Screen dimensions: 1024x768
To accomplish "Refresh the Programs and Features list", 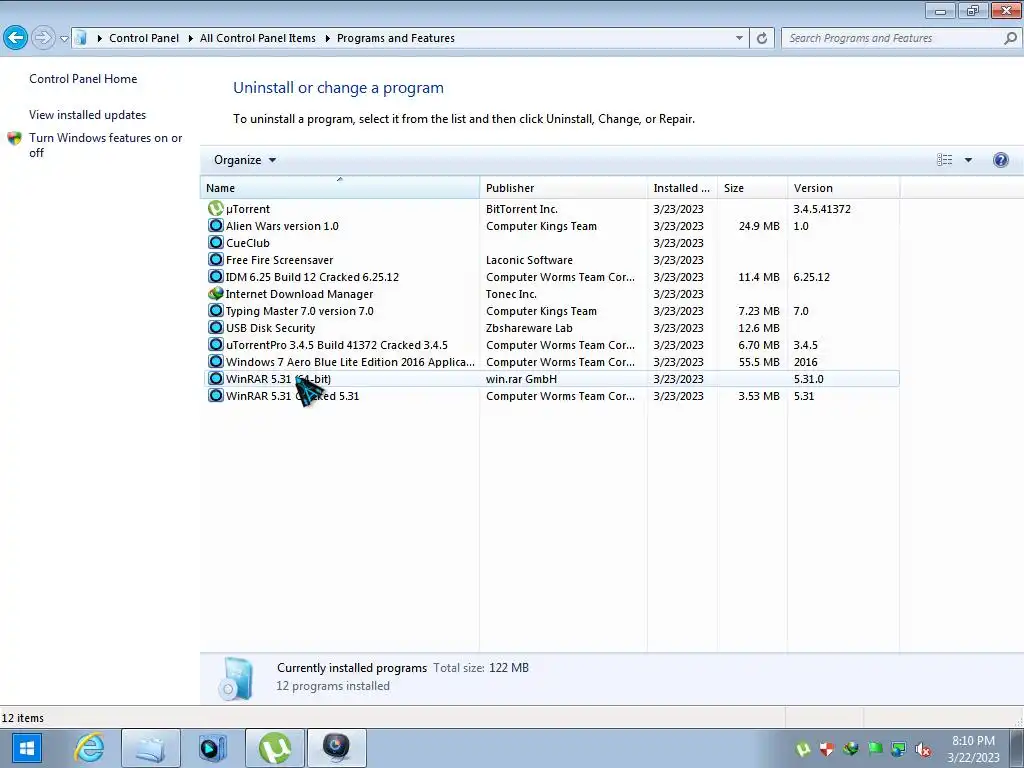I will (761, 38).
